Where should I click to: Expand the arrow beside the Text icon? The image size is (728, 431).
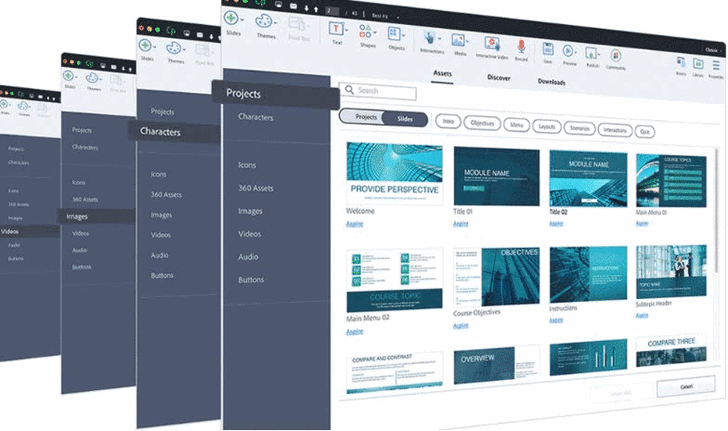click(346, 30)
